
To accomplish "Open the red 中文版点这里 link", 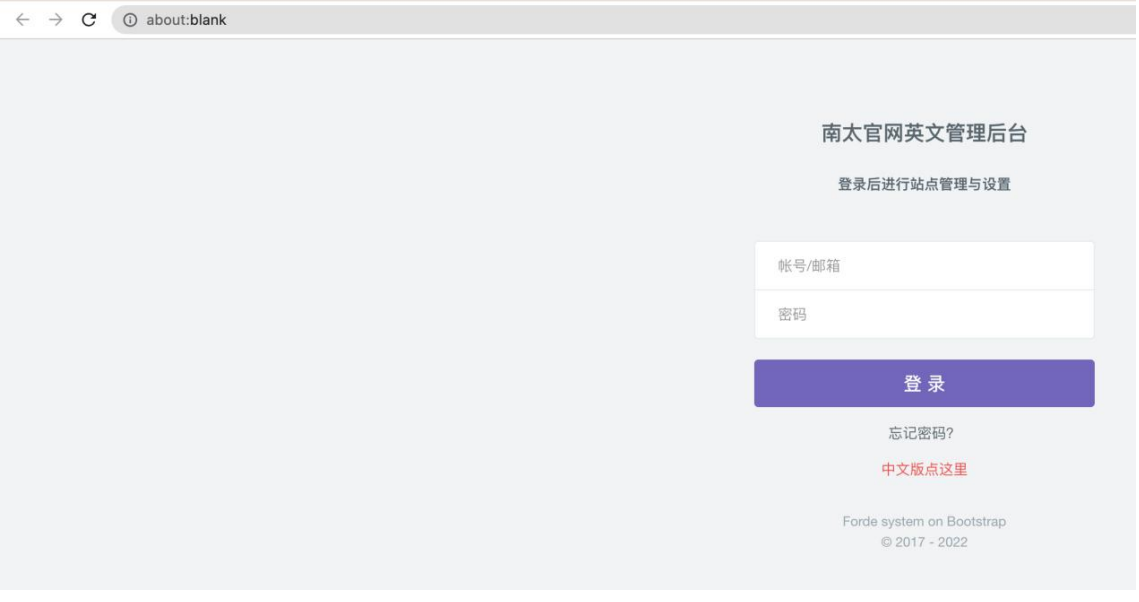I will coord(924,470).
